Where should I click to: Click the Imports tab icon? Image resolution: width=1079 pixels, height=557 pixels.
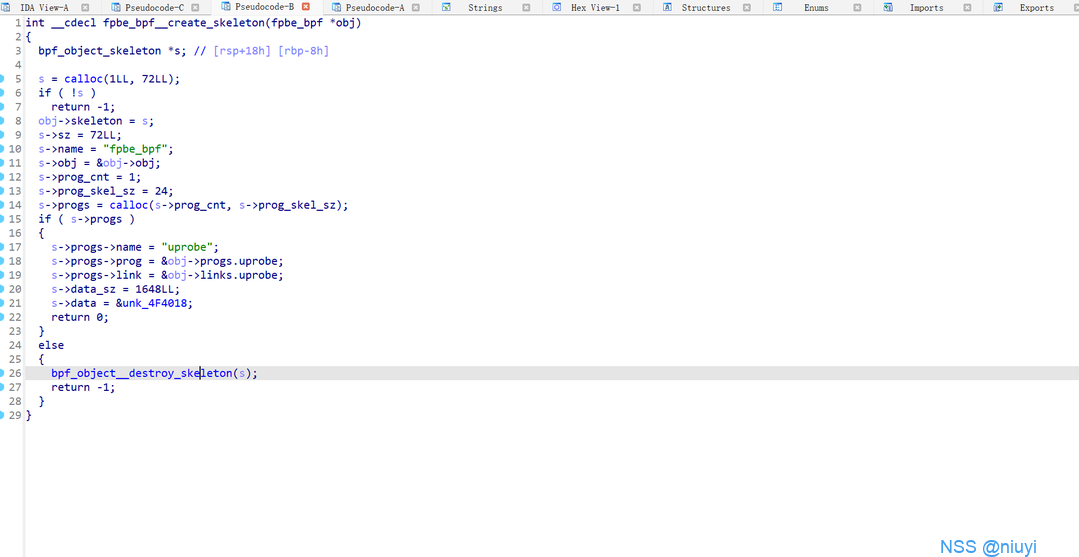[887, 7]
